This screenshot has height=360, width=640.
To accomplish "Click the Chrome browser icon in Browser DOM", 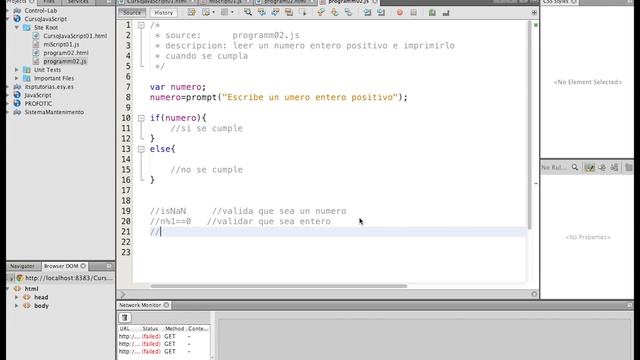I will pyautogui.click(x=20, y=278).
